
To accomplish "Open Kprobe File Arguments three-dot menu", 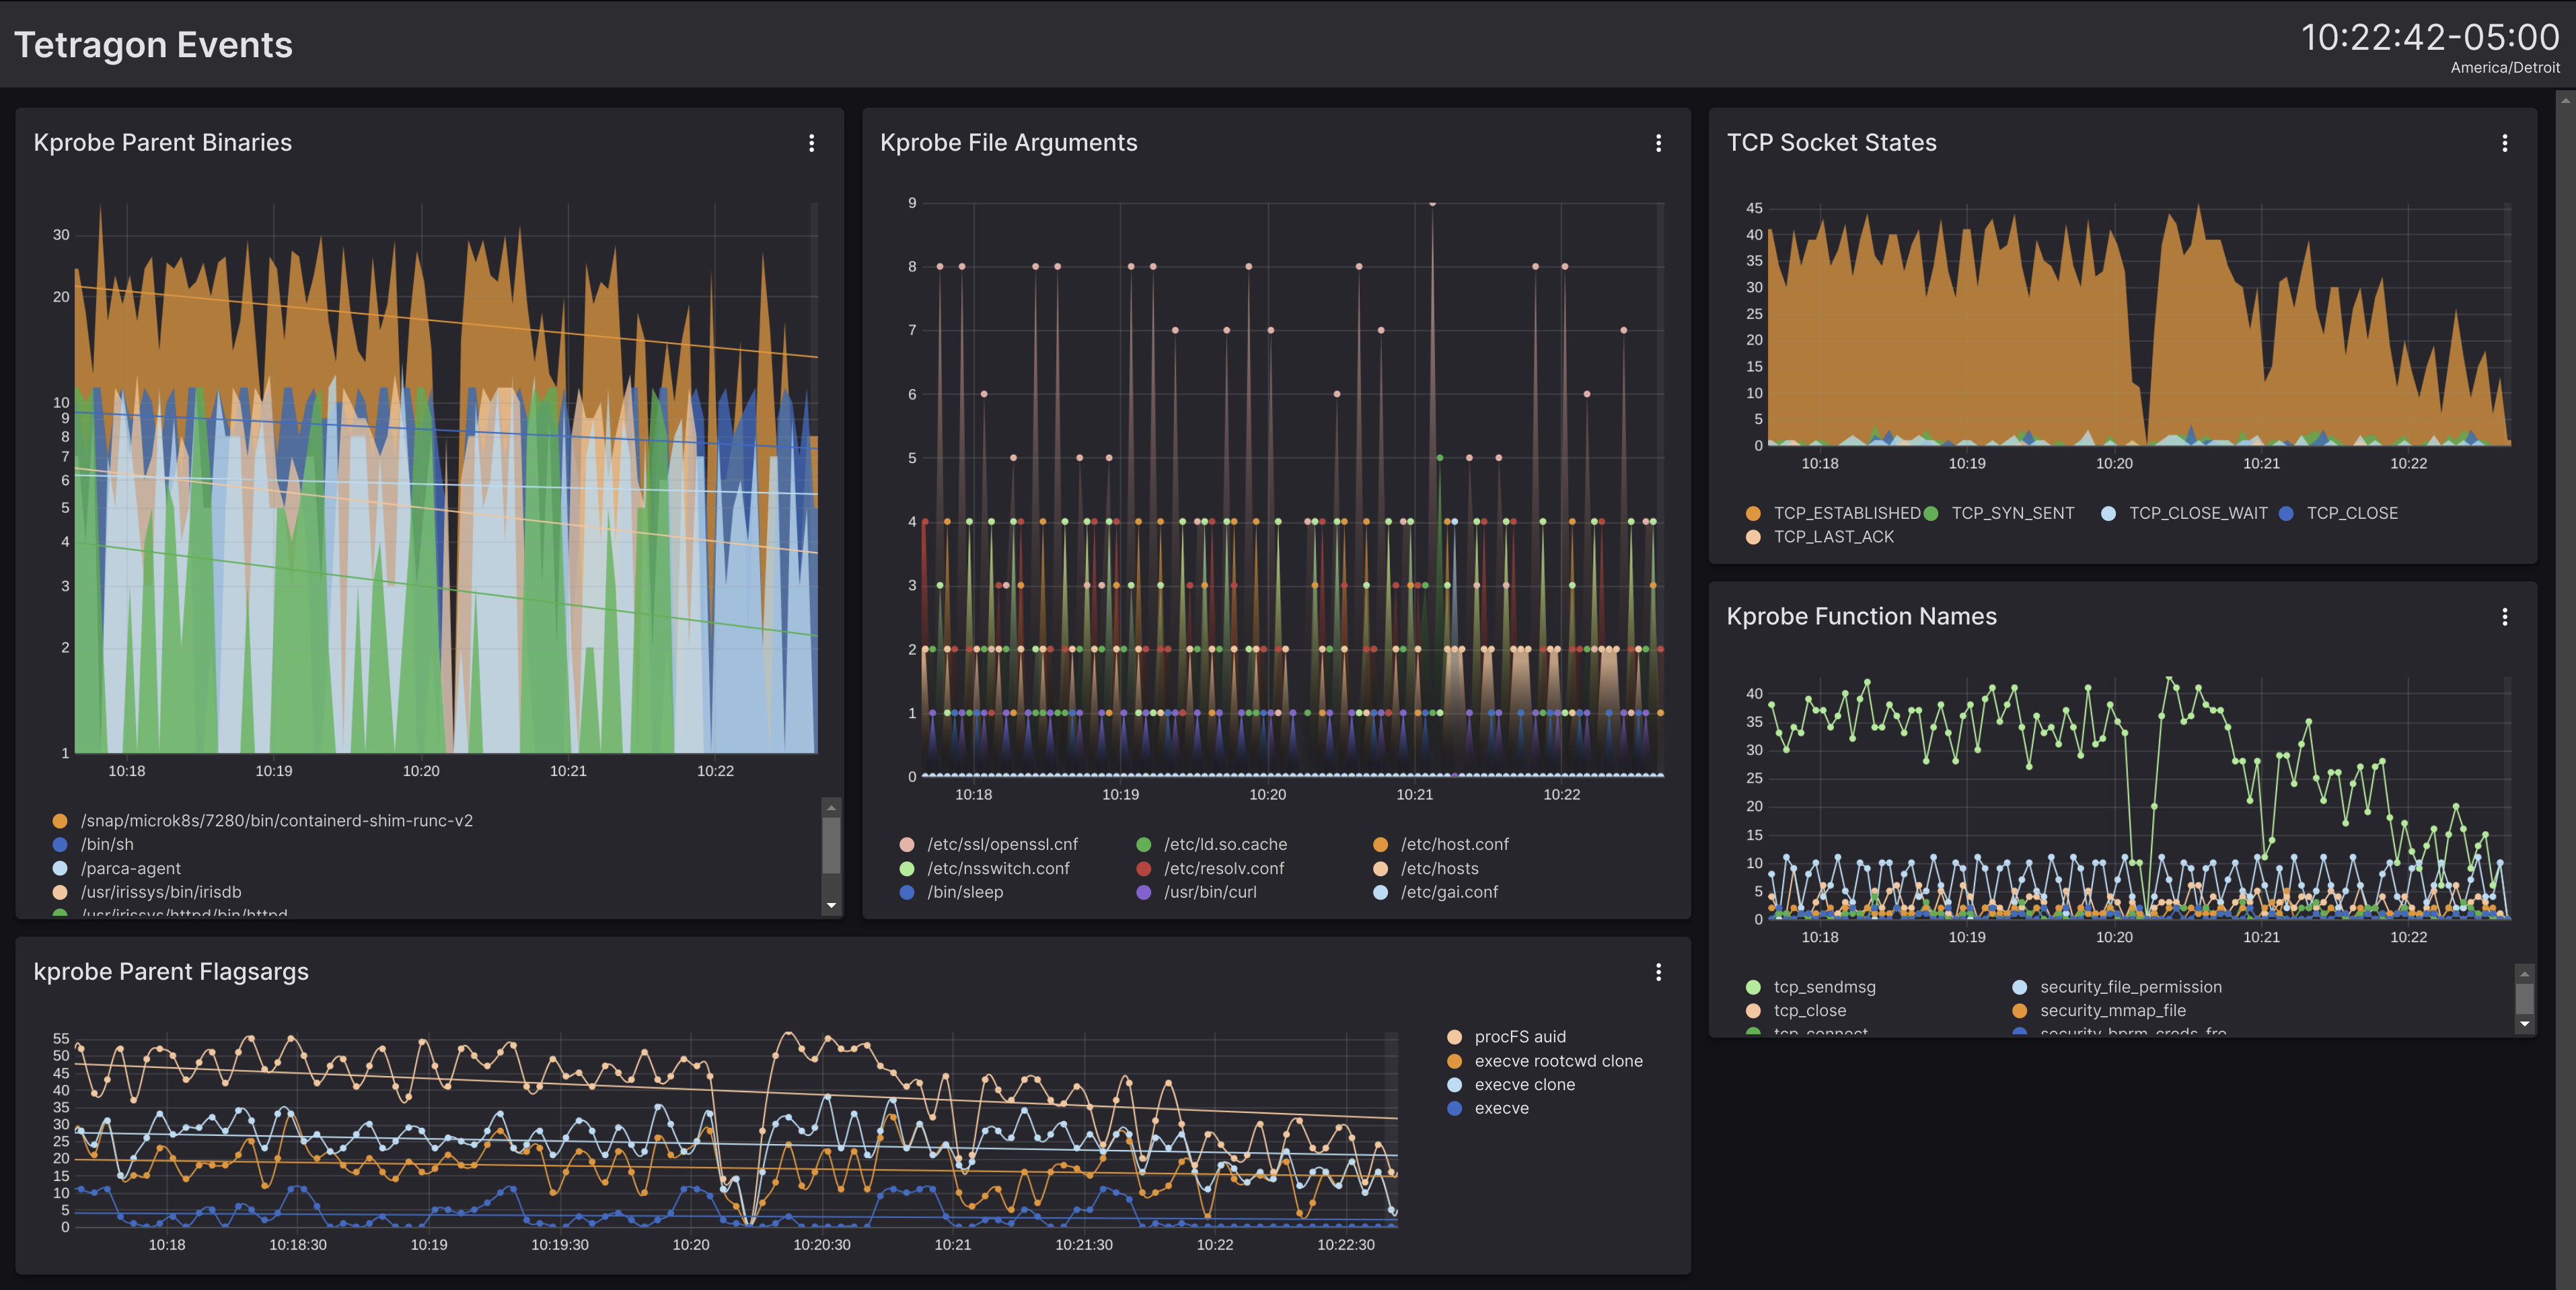I will pos(1658,143).
